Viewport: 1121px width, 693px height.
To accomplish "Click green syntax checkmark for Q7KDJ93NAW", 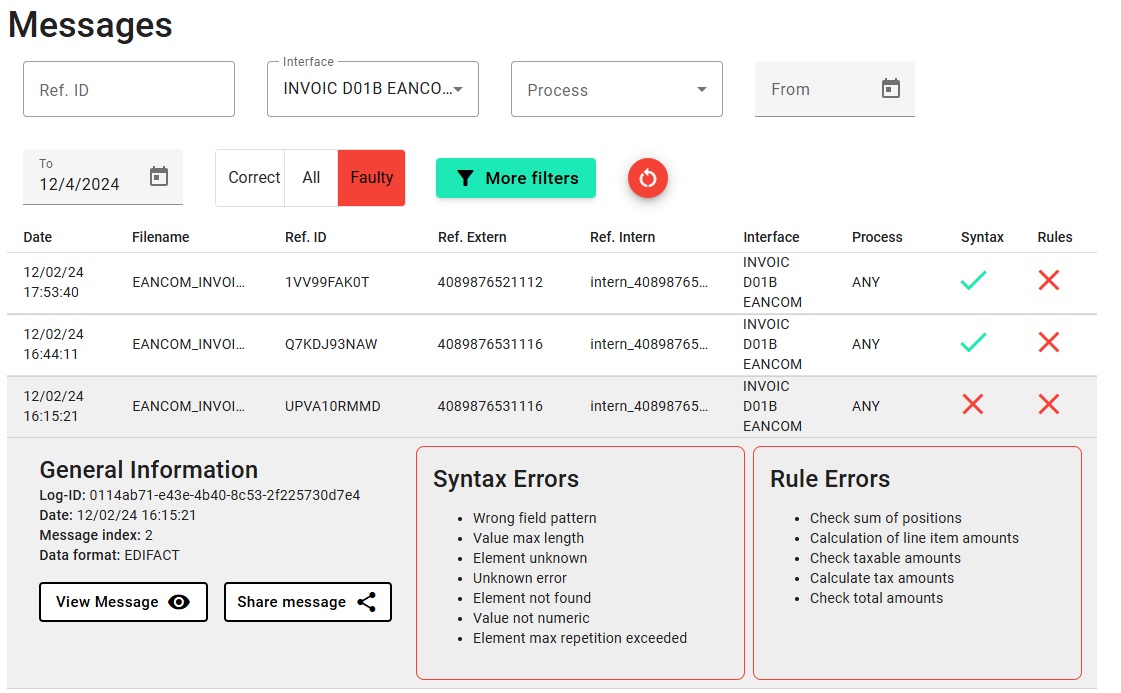I will coord(973,343).
